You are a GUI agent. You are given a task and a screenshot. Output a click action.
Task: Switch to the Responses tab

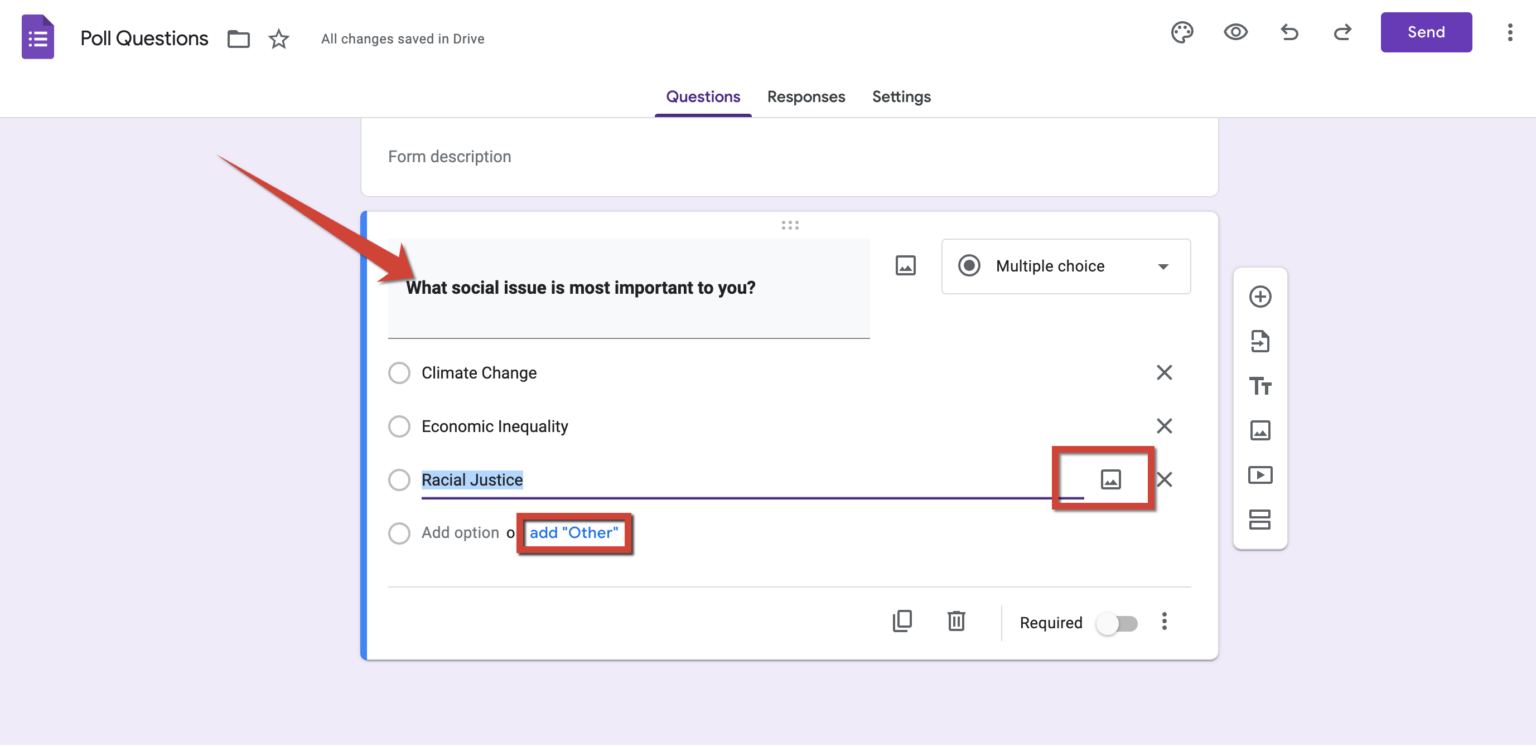coord(806,96)
